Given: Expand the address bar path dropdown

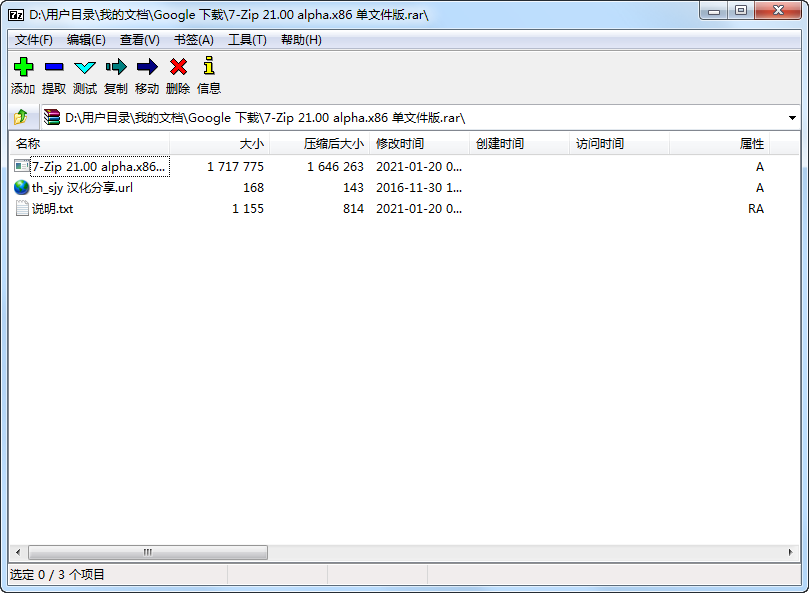Looking at the screenshot, I should pos(792,118).
